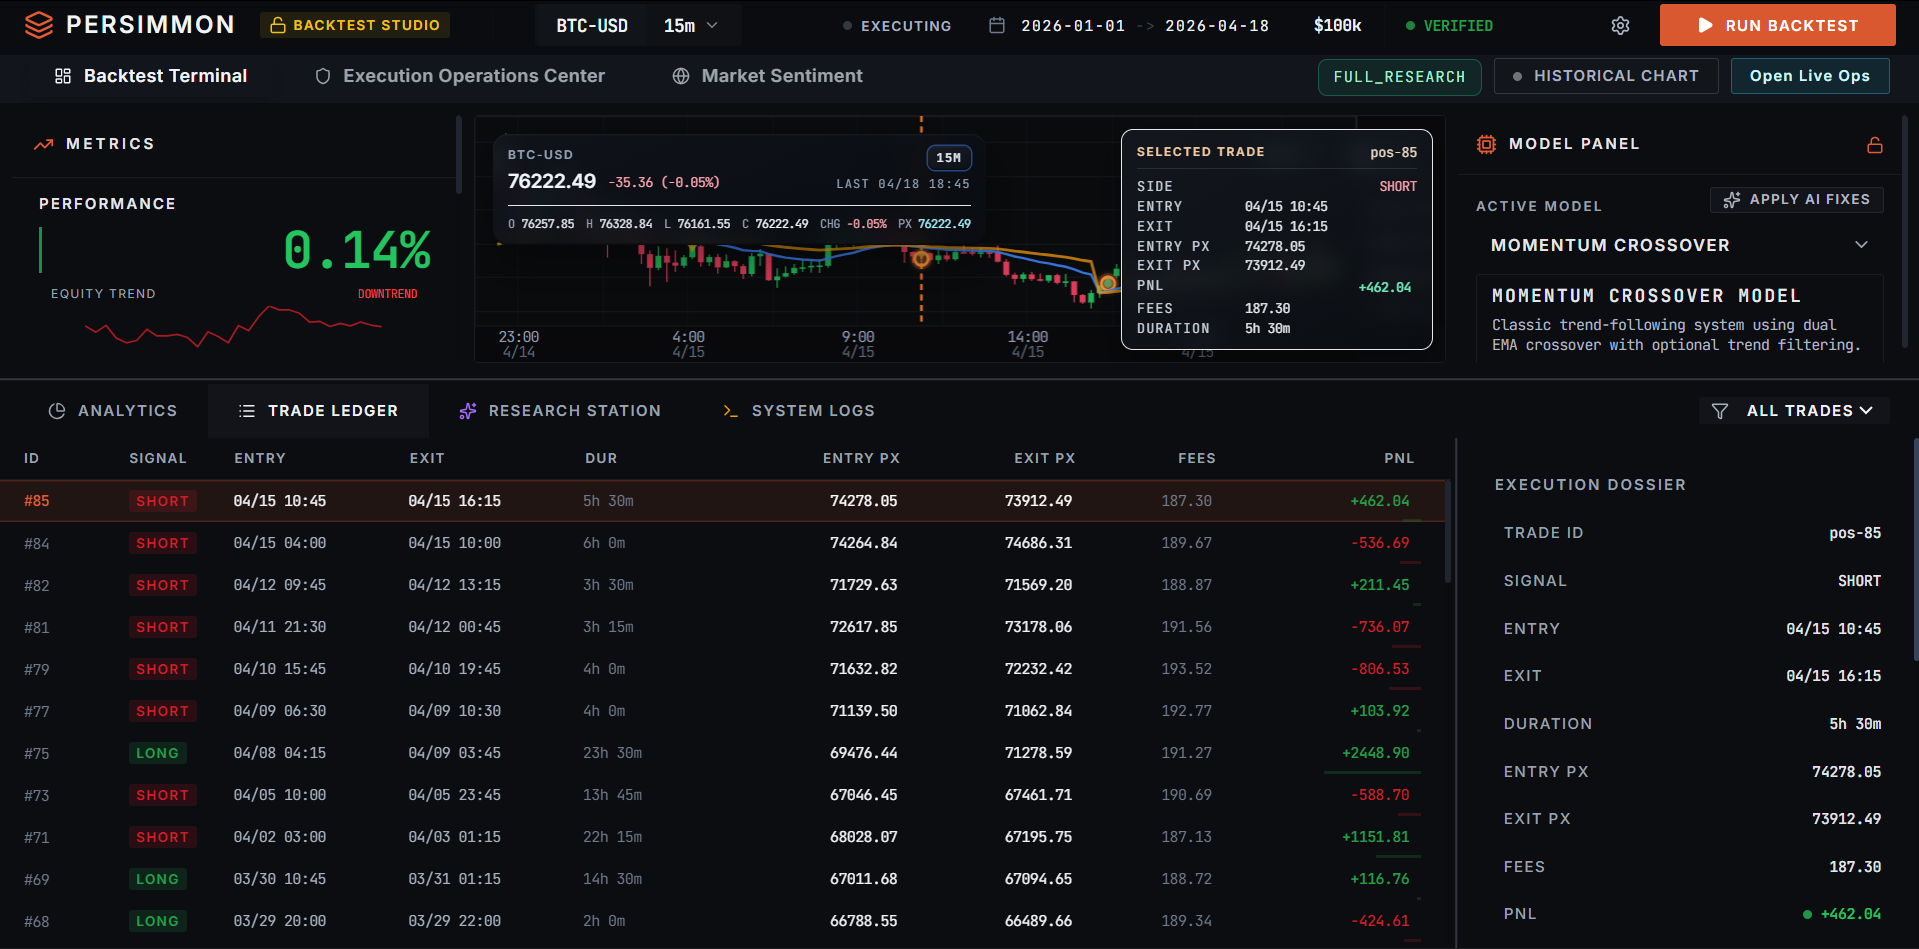1919x949 pixels.
Task: Toggle the Historical Chart button
Action: [1605, 76]
